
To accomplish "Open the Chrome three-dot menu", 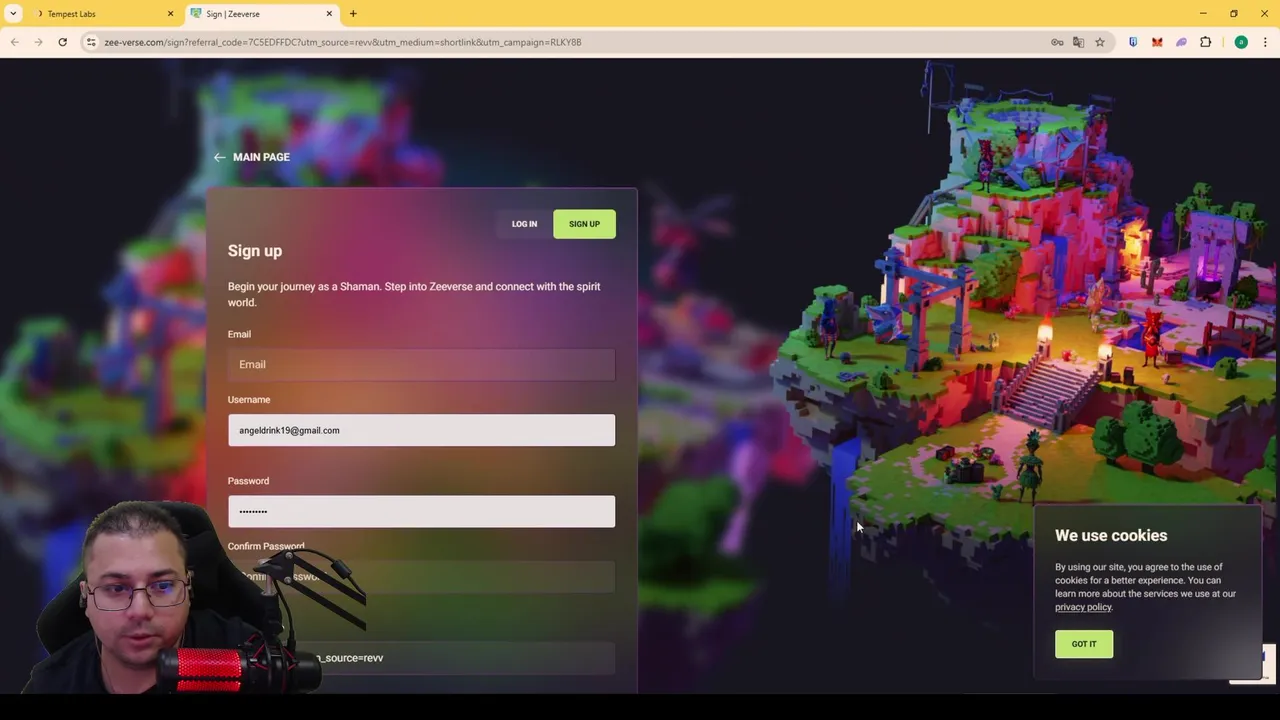I will 1265,42.
